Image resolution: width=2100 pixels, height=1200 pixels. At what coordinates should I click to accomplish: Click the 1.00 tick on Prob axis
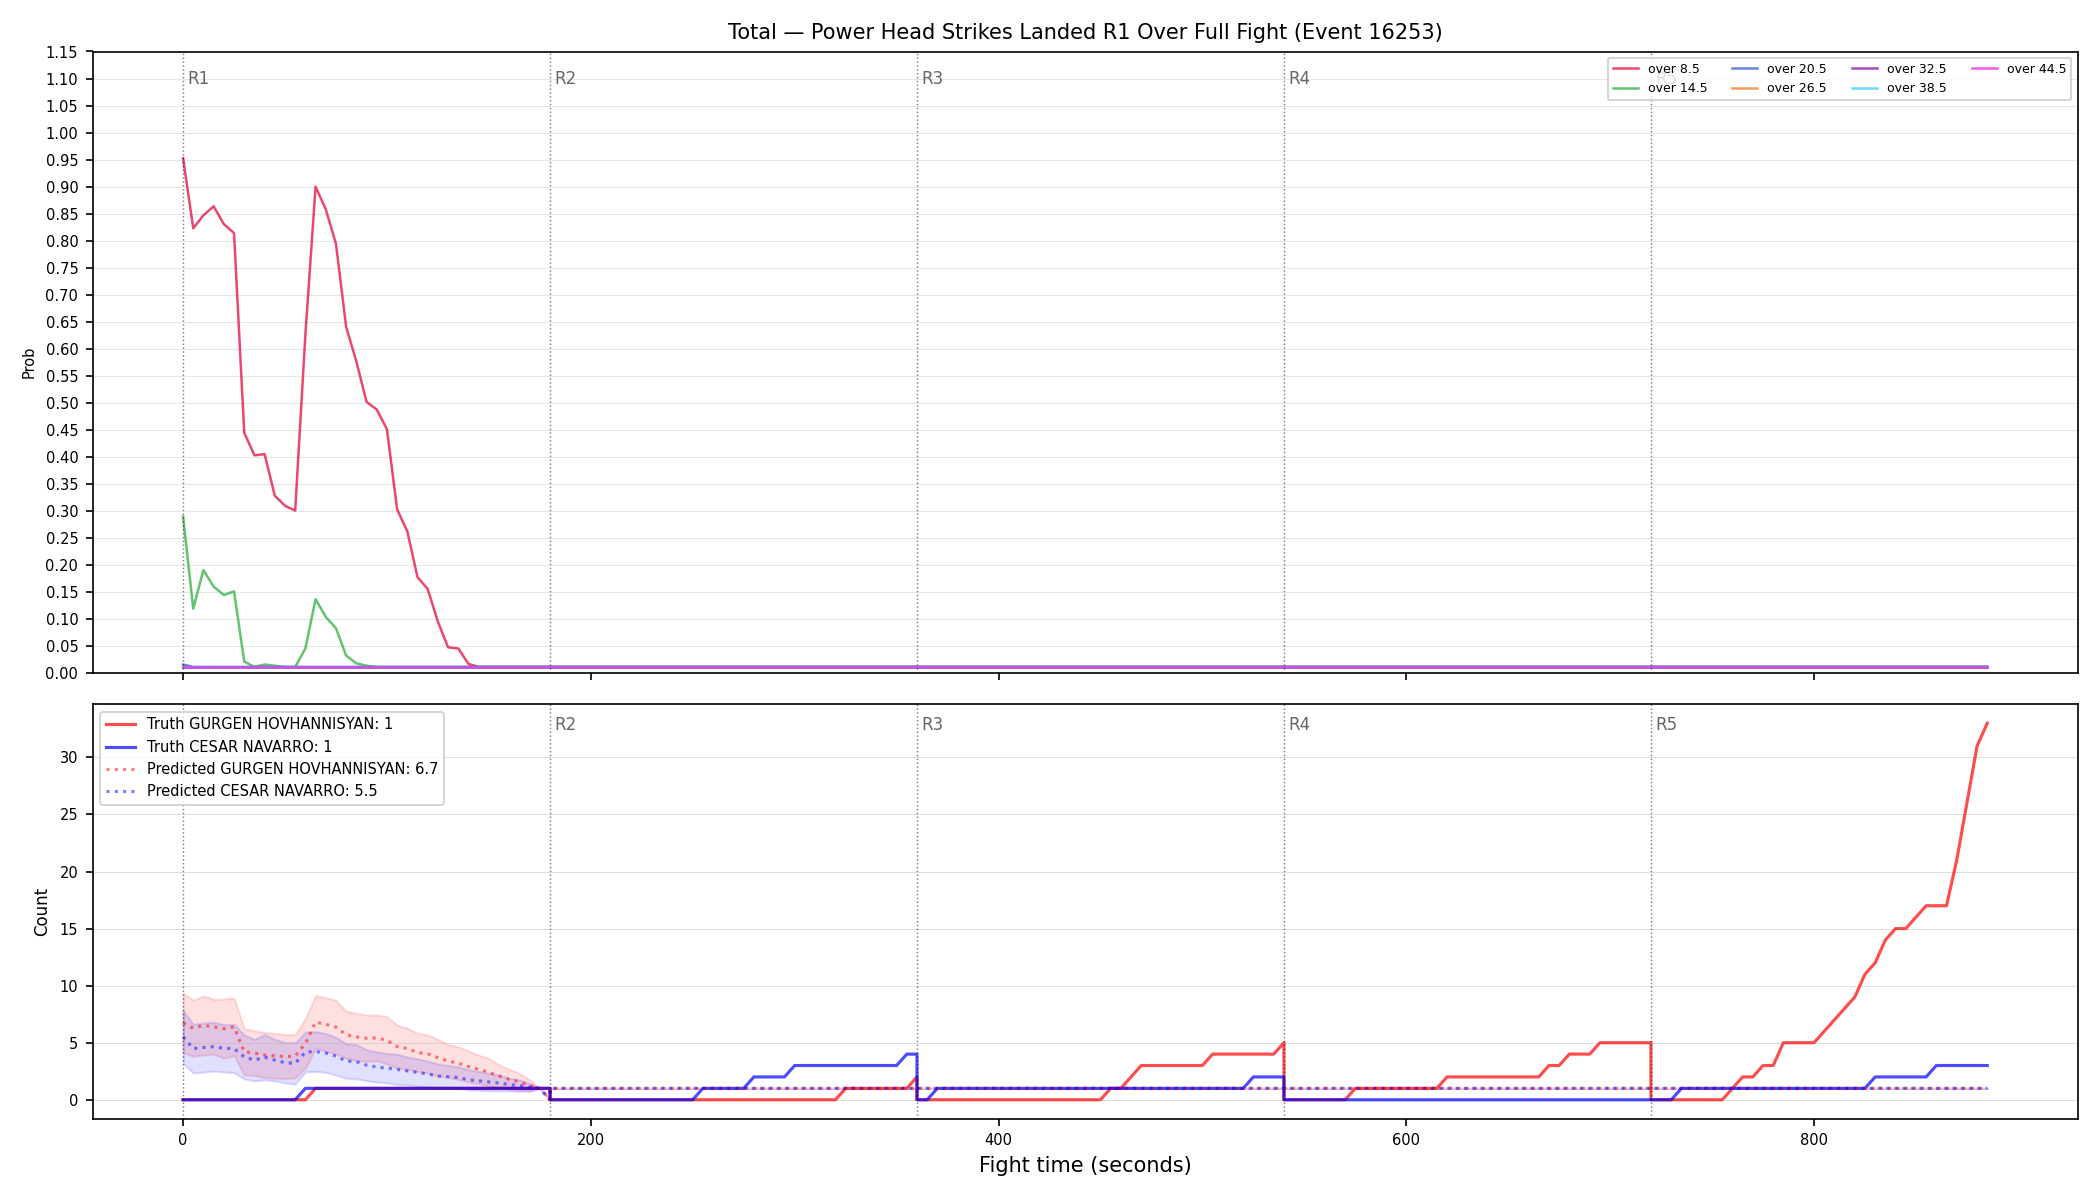pyautogui.click(x=62, y=134)
